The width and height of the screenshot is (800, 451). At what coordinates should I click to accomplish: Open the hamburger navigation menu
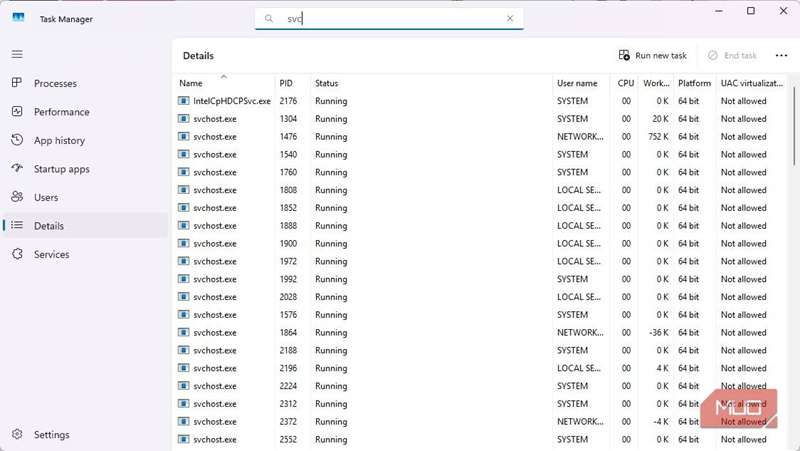tap(17, 54)
